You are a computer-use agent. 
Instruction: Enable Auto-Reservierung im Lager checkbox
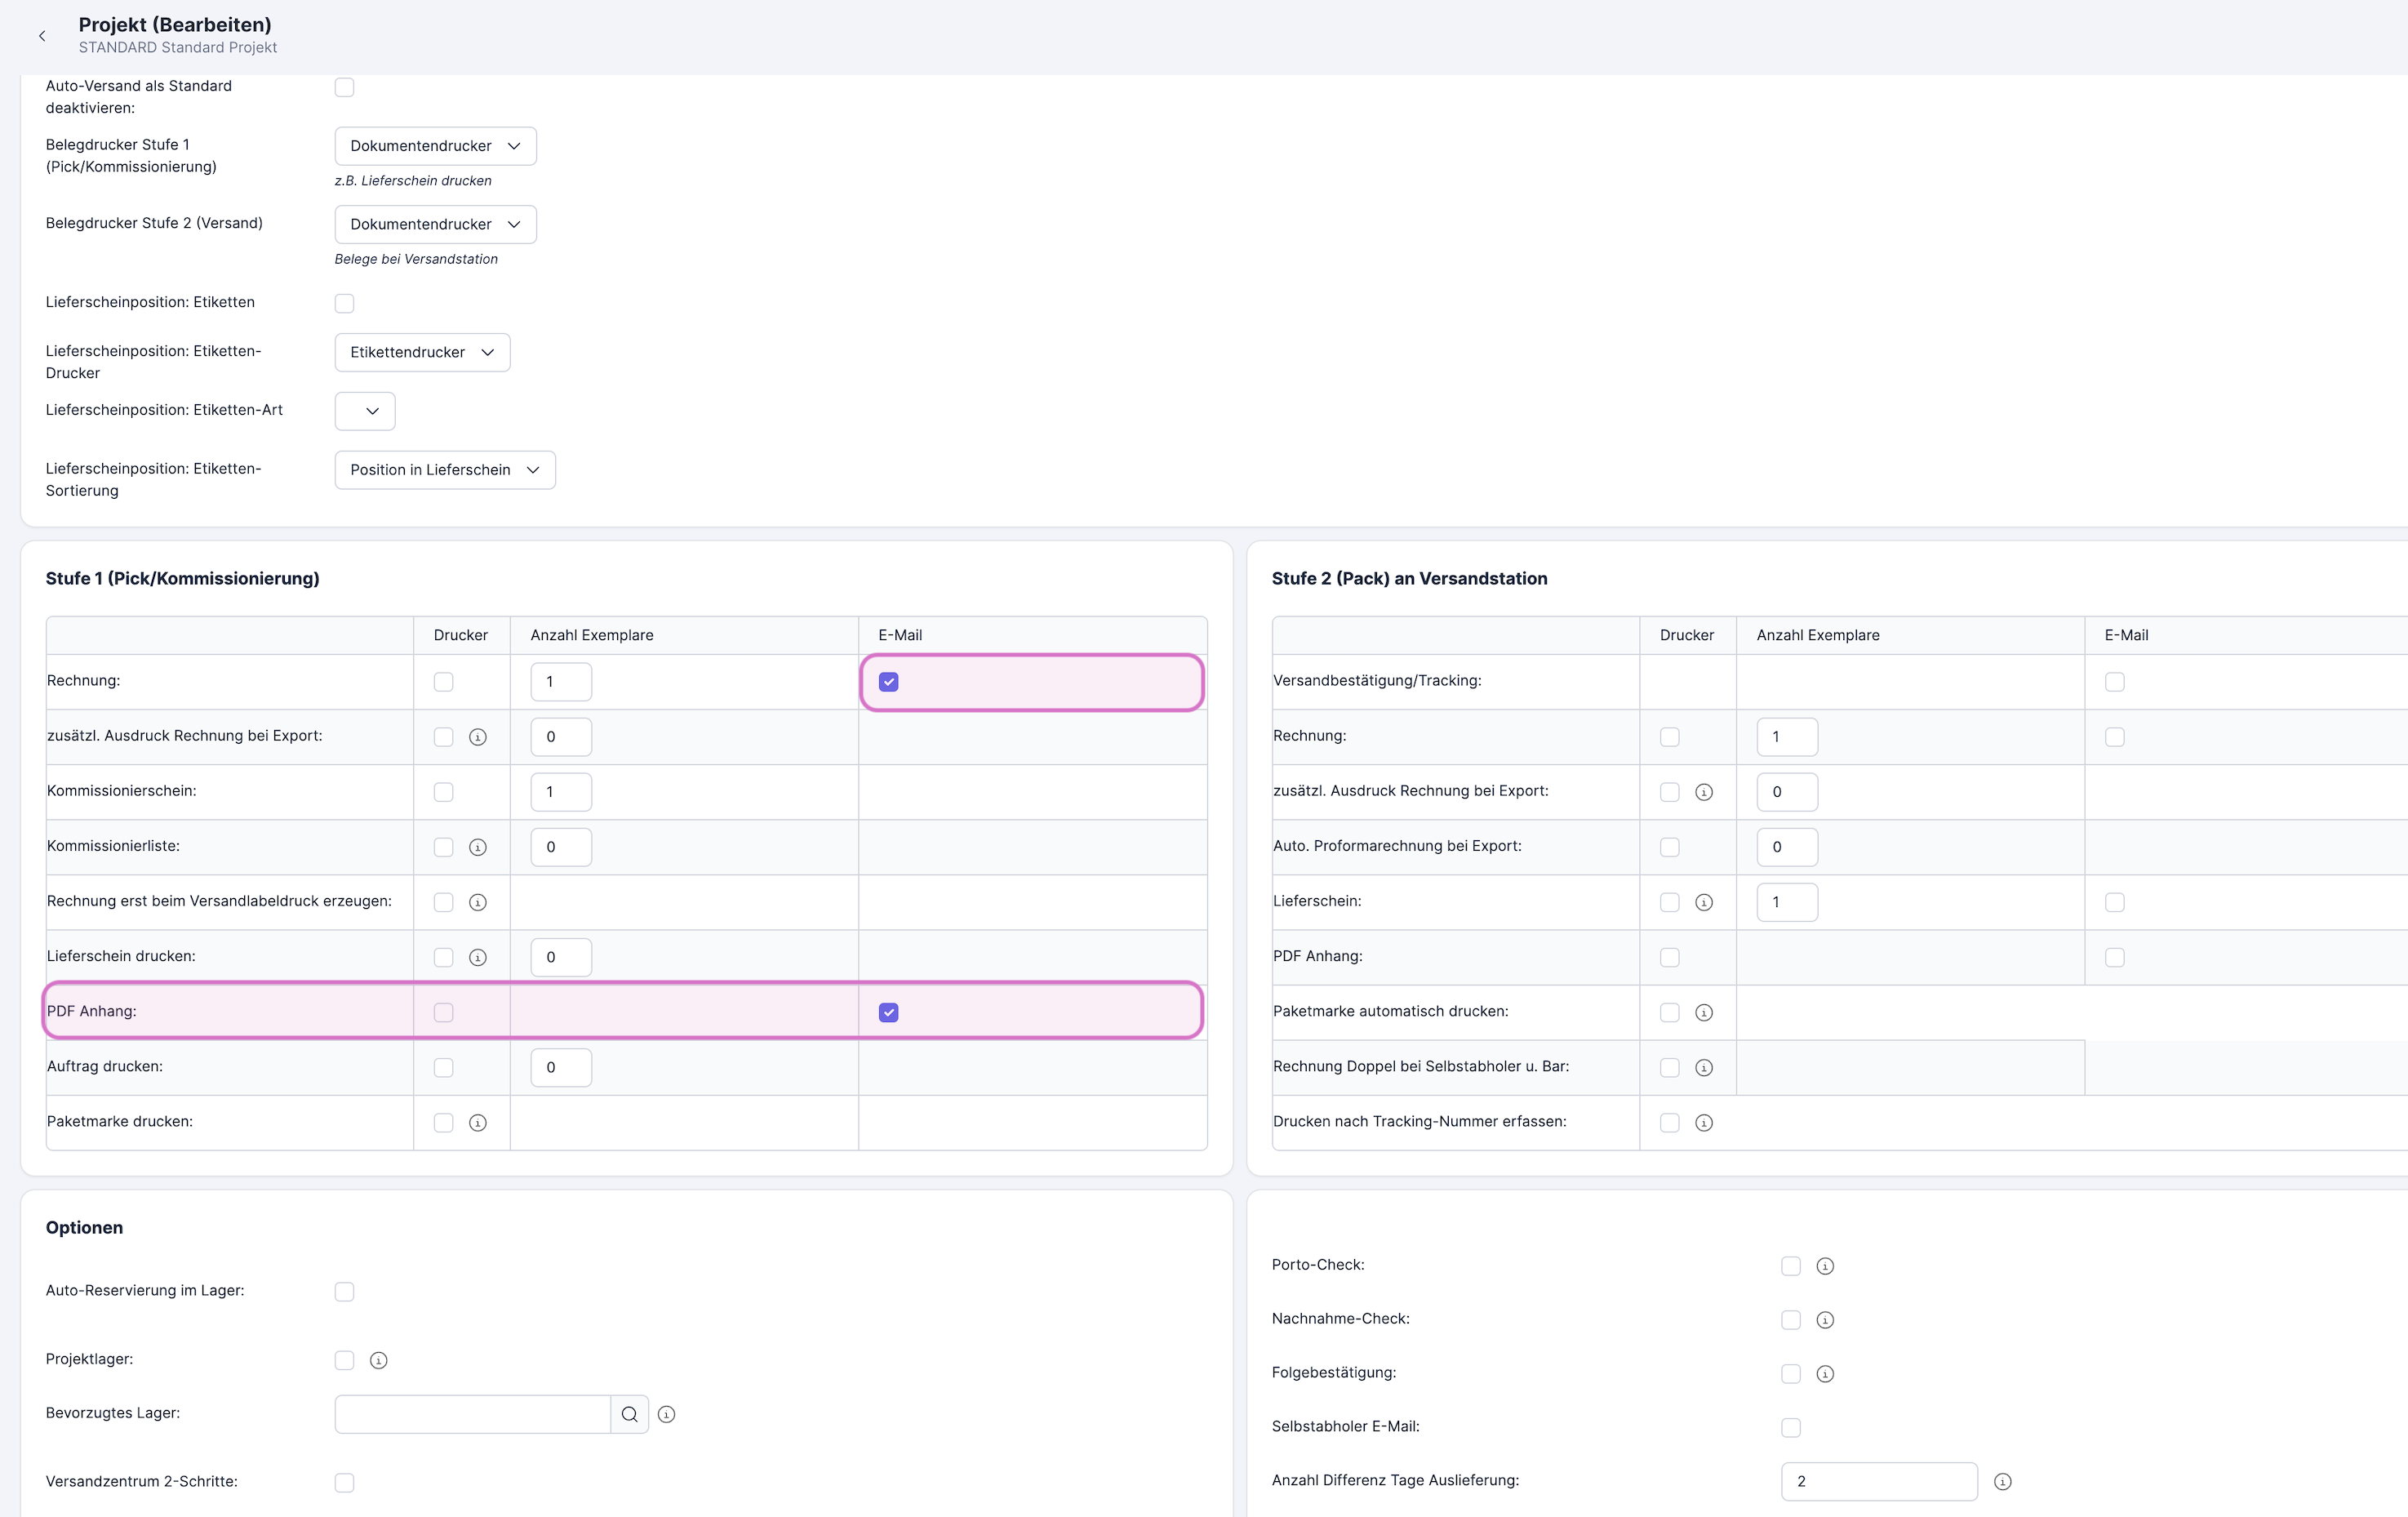pyautogui.click(x=344, y=1291)
